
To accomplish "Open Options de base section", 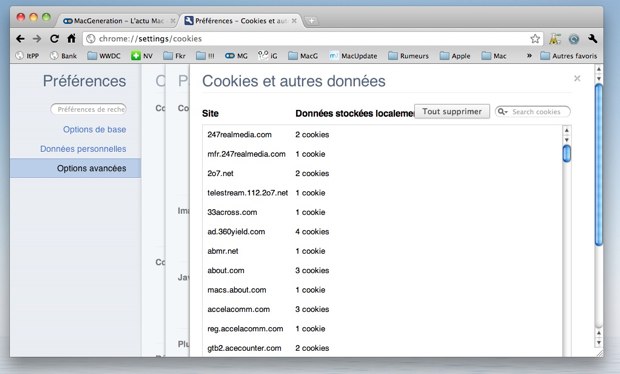I will 95,129.
